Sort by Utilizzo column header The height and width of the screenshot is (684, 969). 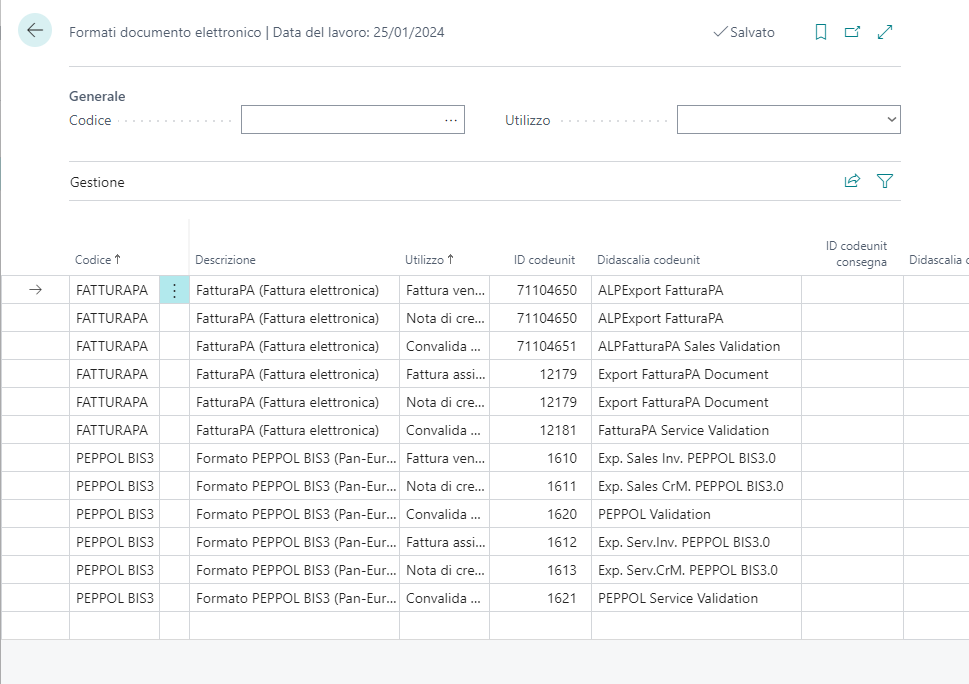(429, 260)
